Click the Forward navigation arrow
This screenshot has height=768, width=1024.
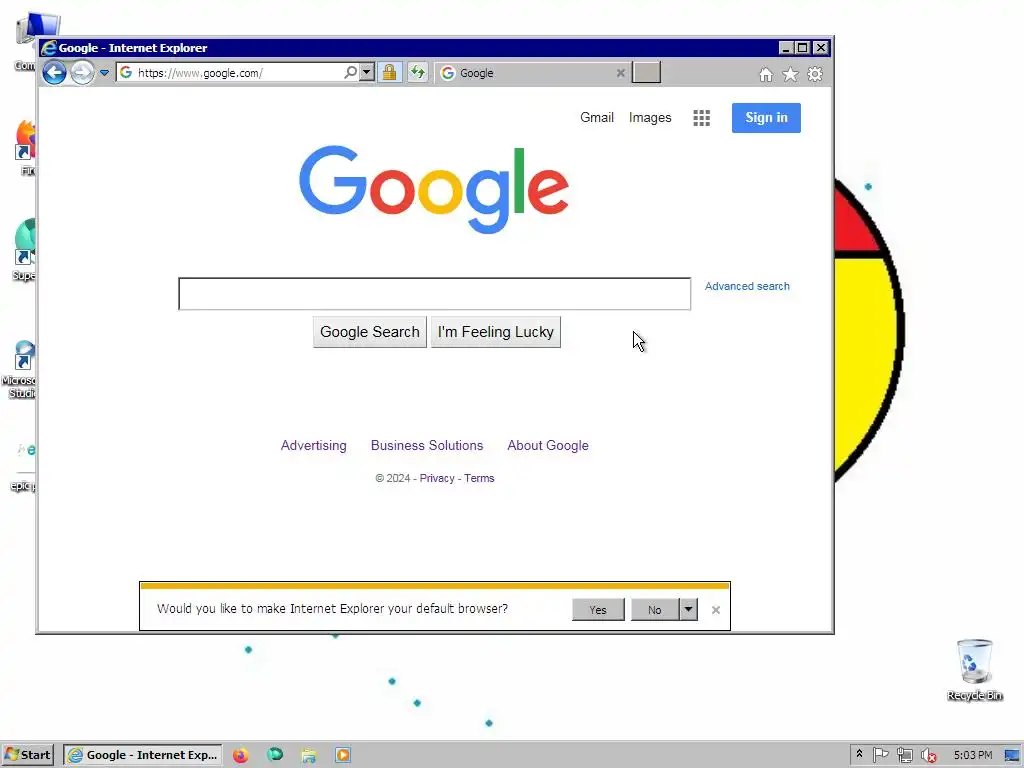click(x=82, y=72)
